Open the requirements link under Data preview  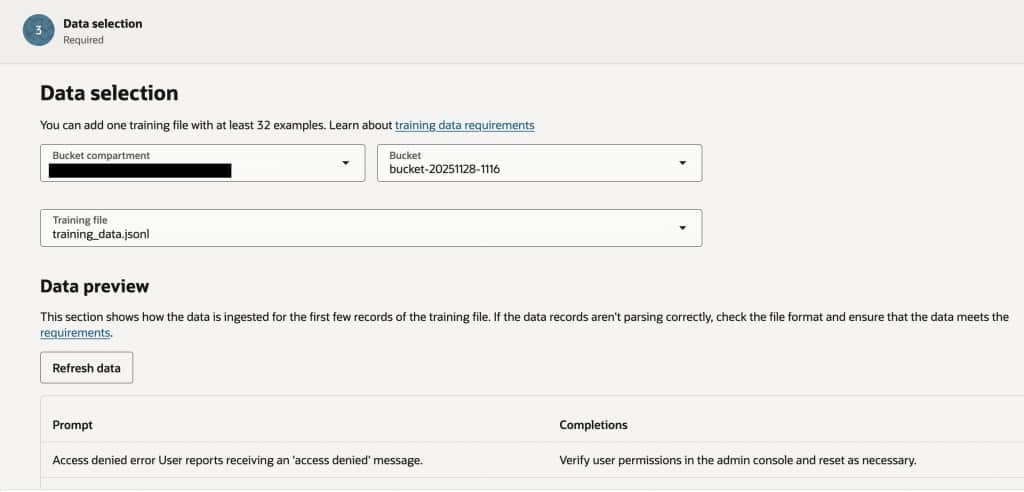[x=75, y=333]
